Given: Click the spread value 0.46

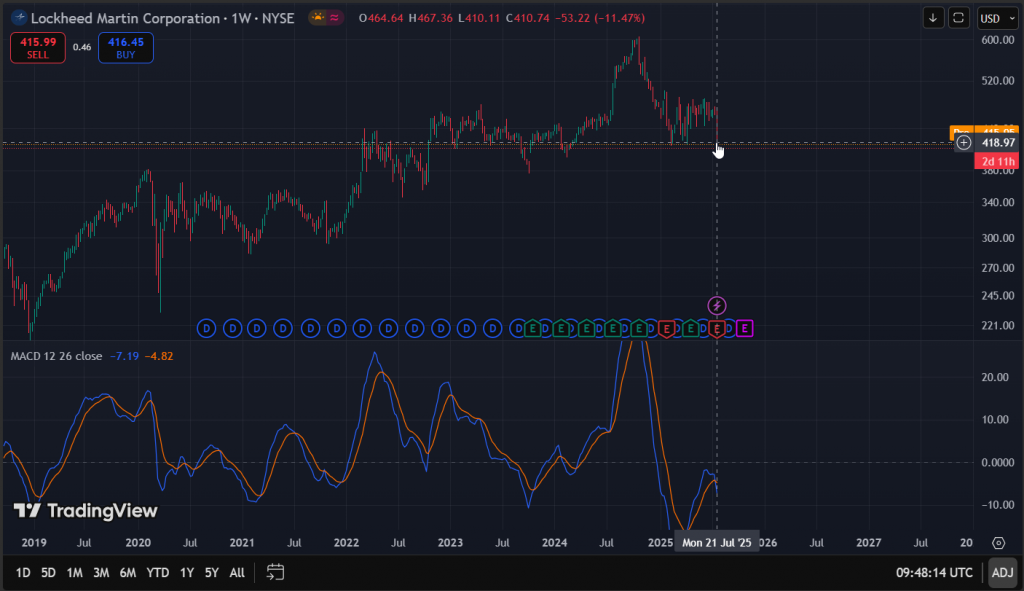Looking at the screenshot, I should [x=82, y=47].
